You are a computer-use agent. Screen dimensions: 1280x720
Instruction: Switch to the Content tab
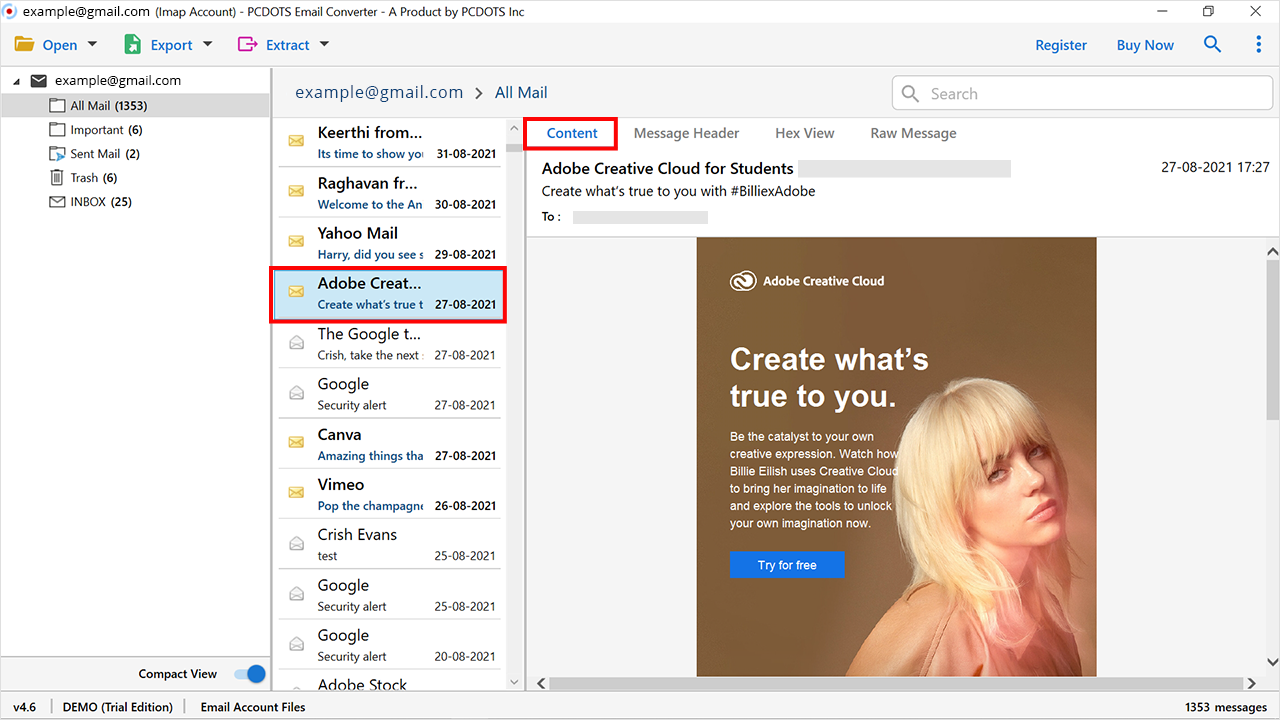[572, 133]
